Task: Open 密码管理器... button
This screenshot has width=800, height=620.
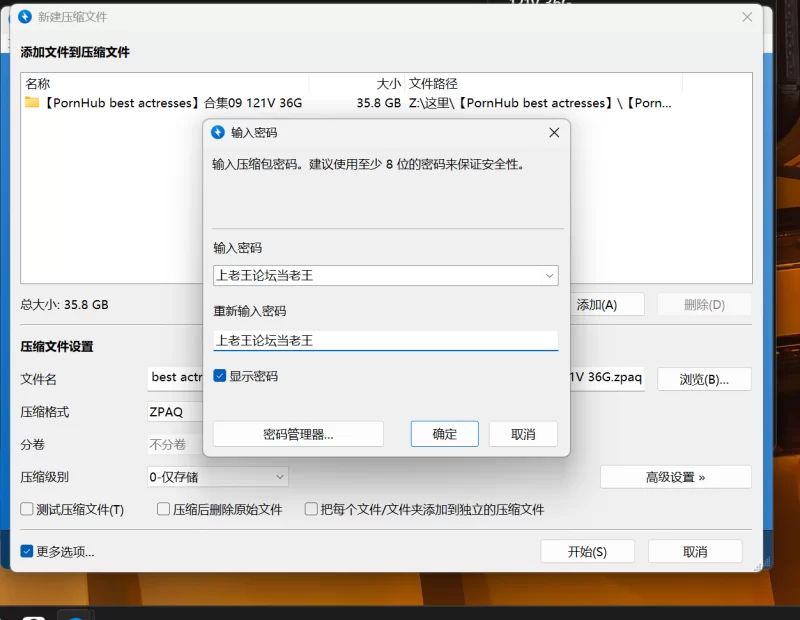Action: tap(298, 434)
